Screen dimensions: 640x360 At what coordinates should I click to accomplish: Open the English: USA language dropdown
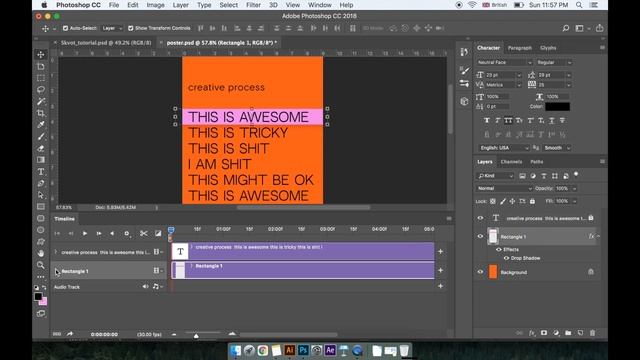(x=504, y=148)
